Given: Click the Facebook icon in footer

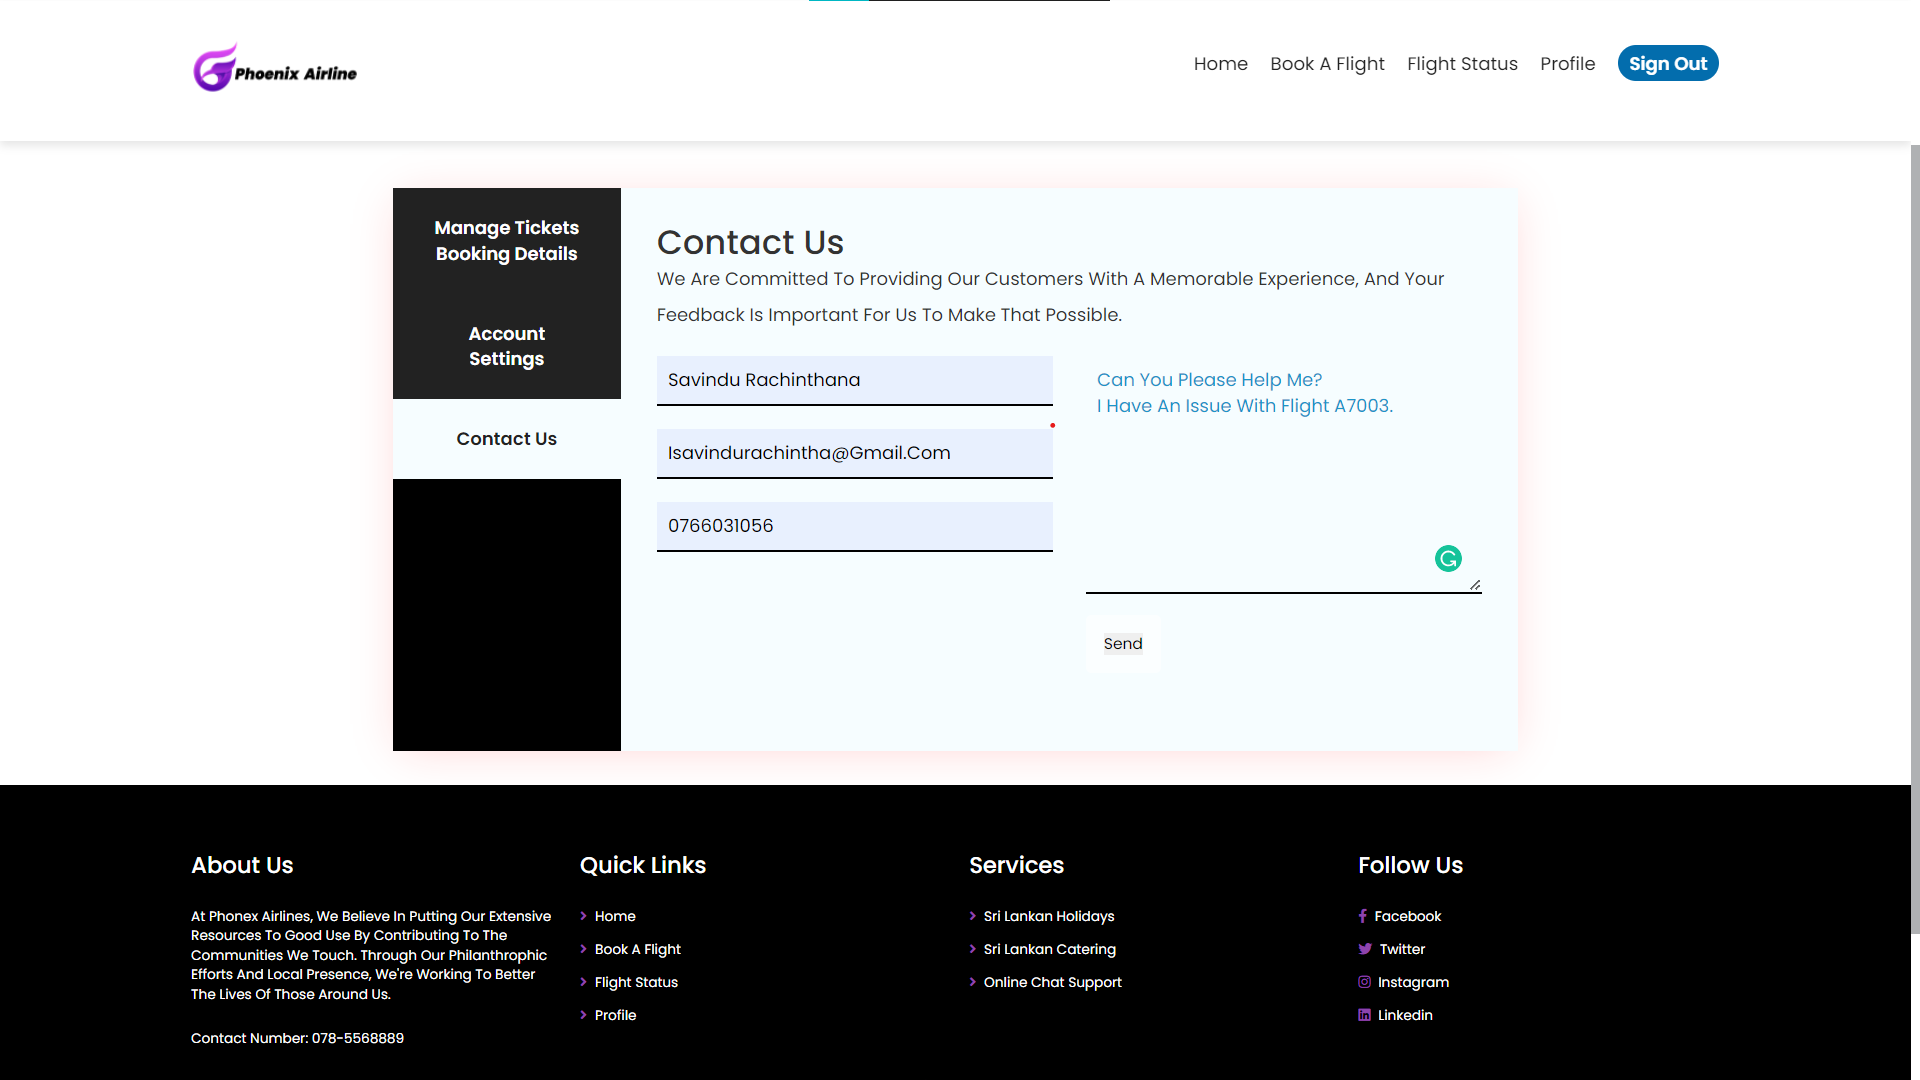Looking at the screenshot, I should [x=1362, y=916].
